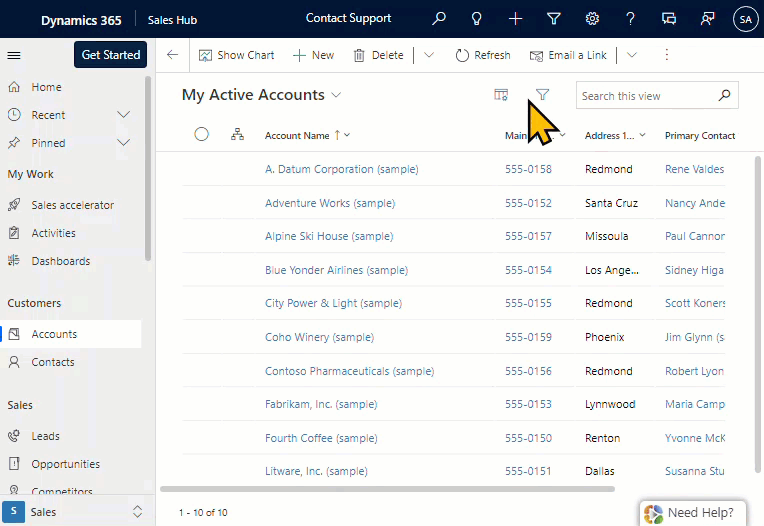Collapse the hamburger navigation menu
Screen dimensions: 764x526
[14, 55]
